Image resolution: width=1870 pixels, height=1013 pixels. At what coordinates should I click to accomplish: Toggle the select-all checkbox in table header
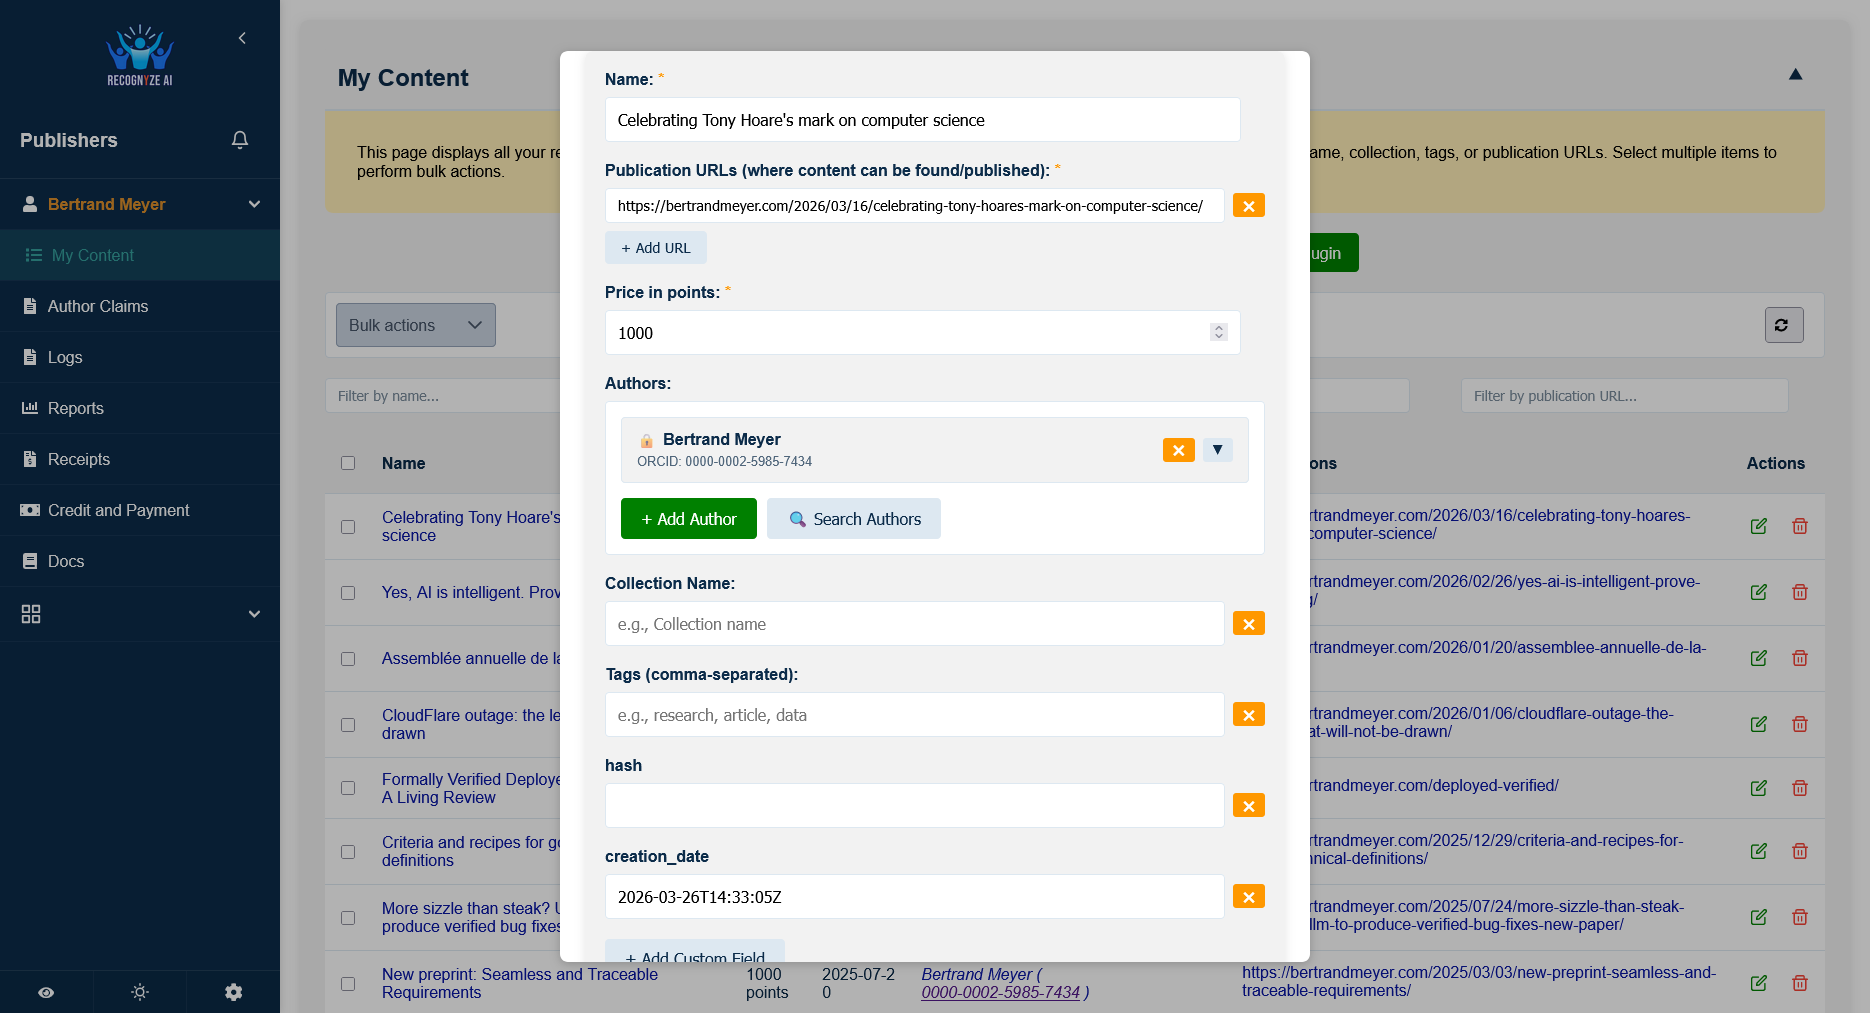(348, 463)
